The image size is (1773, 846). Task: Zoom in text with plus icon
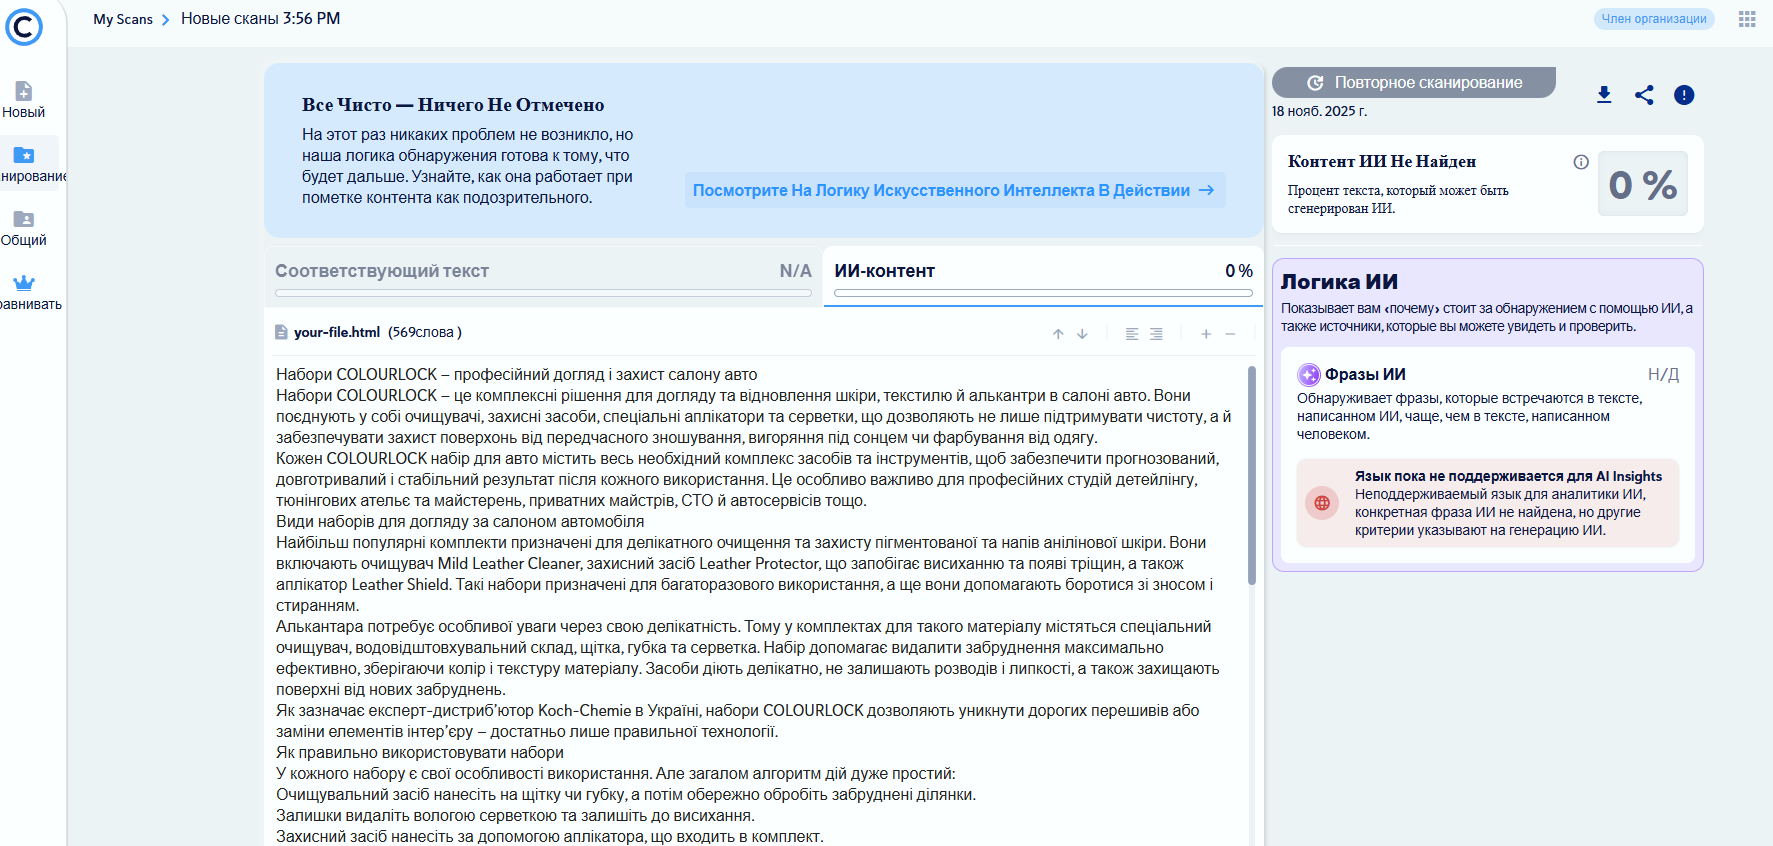pyautogui.click(x=1206, y=334)
